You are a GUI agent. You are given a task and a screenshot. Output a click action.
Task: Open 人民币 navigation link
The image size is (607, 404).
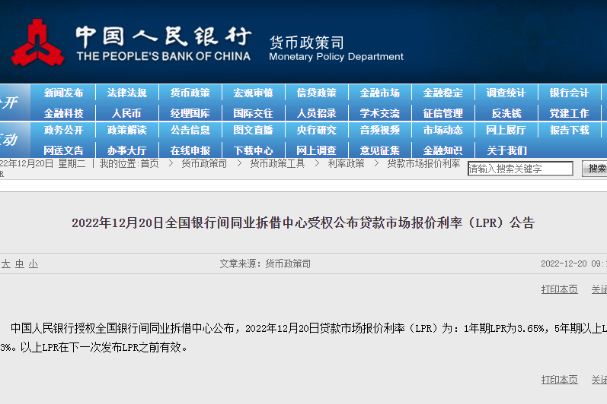pyautogui.click(x=127, y=113)
